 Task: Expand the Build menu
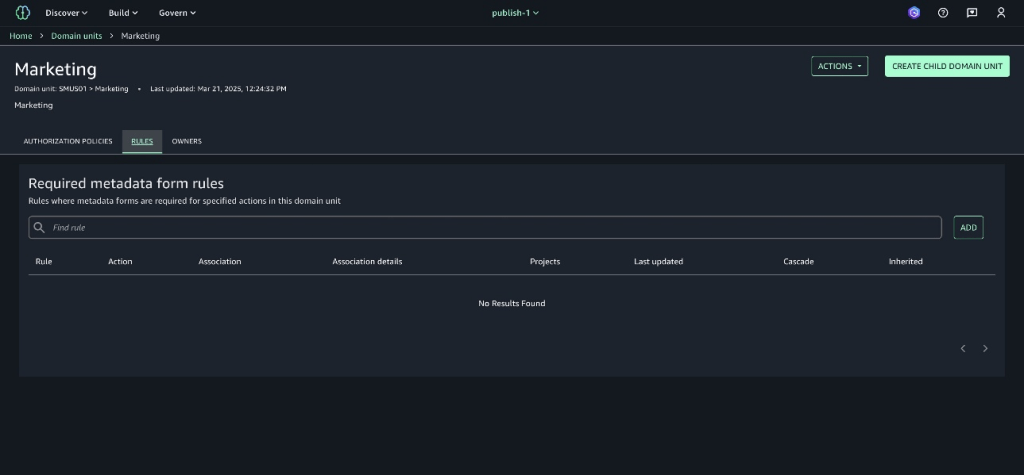(123, 13)
